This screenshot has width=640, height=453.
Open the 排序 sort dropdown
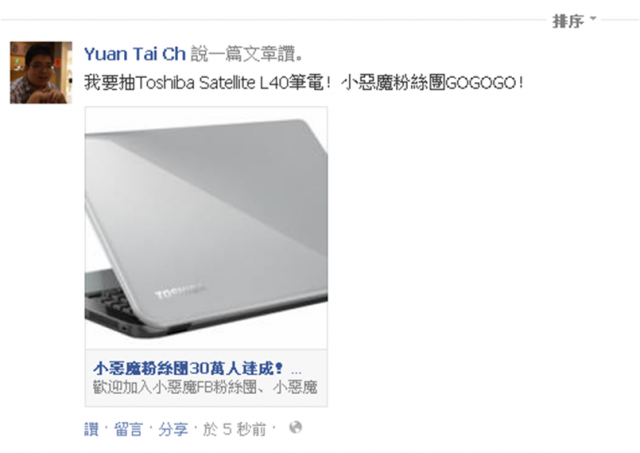(575, 21)
